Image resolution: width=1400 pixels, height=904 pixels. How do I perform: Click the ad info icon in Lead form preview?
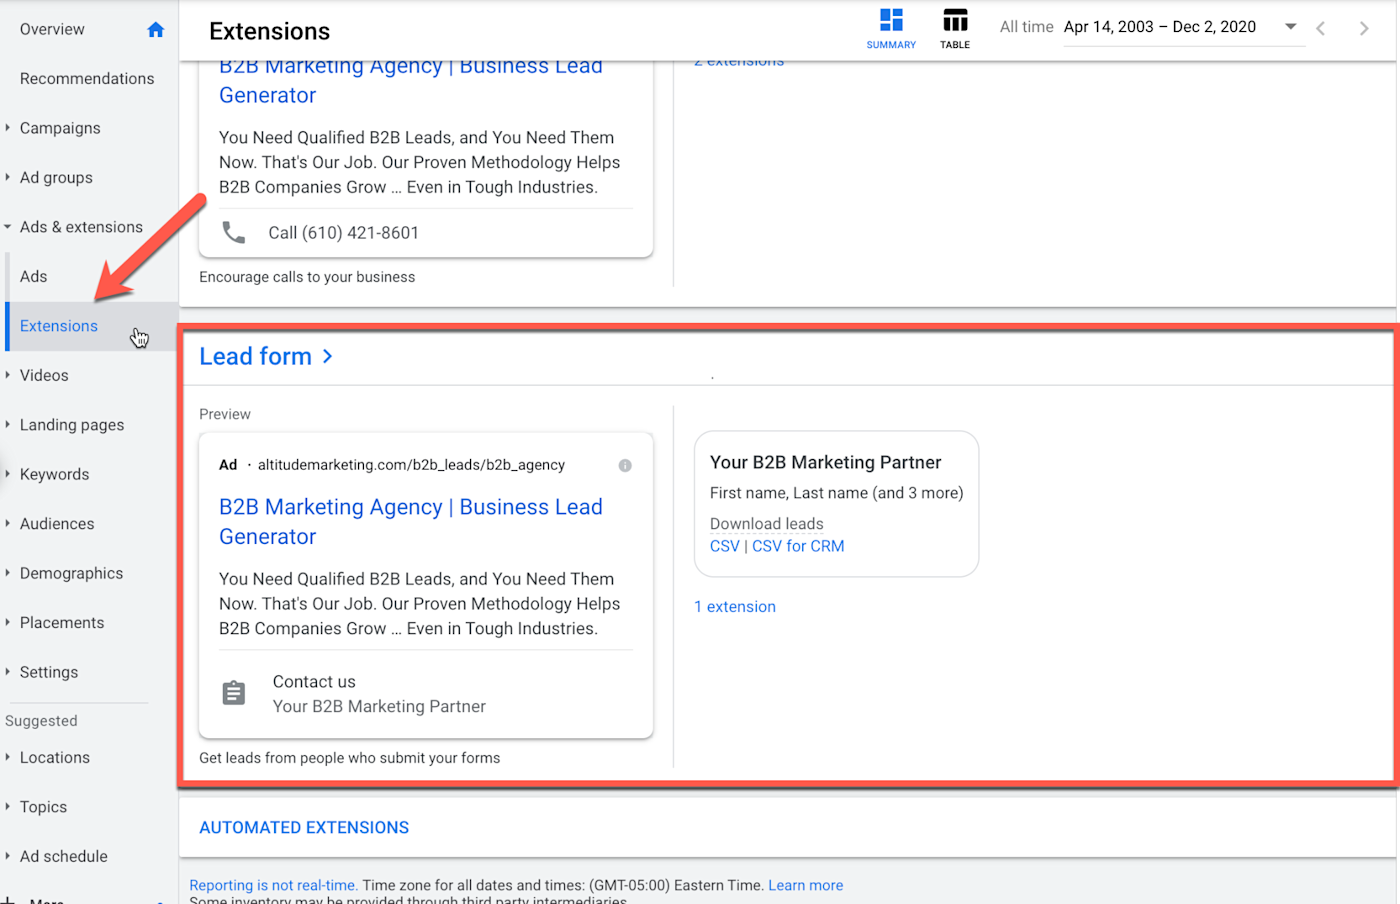click(625, 465)
